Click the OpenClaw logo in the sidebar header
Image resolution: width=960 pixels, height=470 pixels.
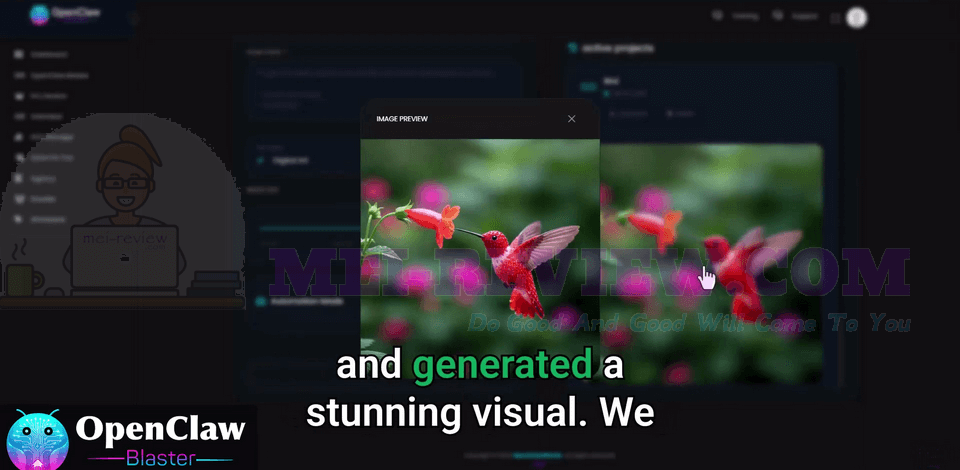65,15
